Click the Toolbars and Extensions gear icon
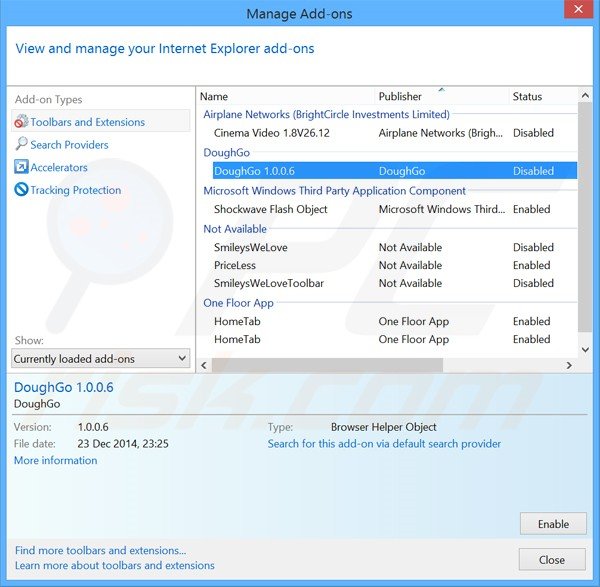 tap(21, 122)
